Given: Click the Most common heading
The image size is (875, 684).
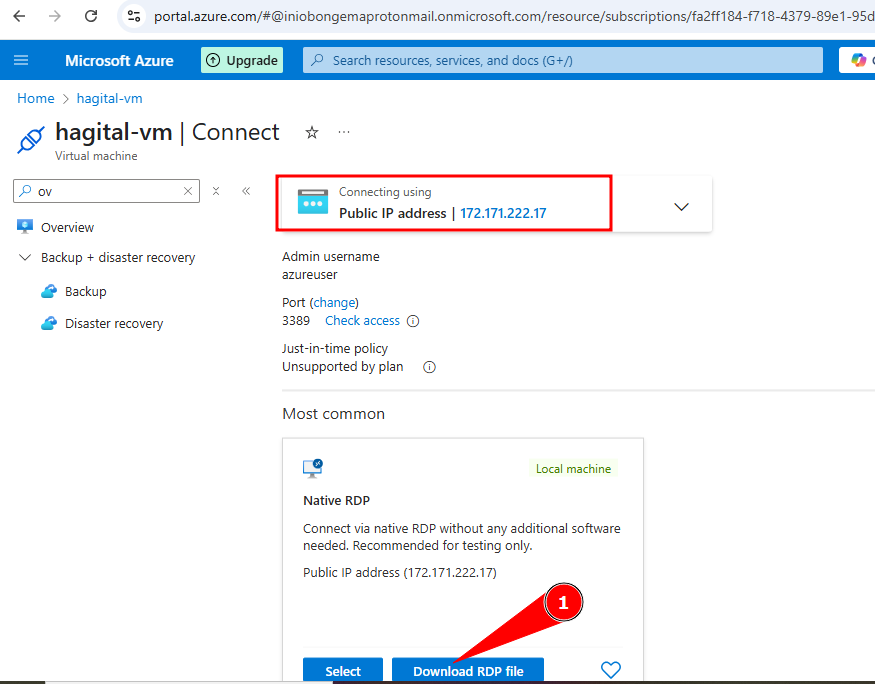Looking at the screenshot, I should [x=334, y=413].
